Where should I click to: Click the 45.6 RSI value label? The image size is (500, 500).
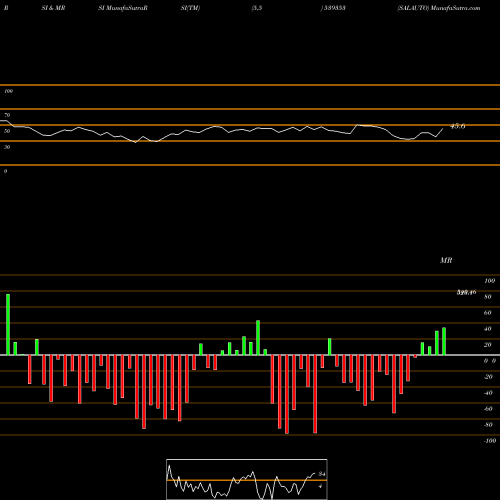coord(458,126)
